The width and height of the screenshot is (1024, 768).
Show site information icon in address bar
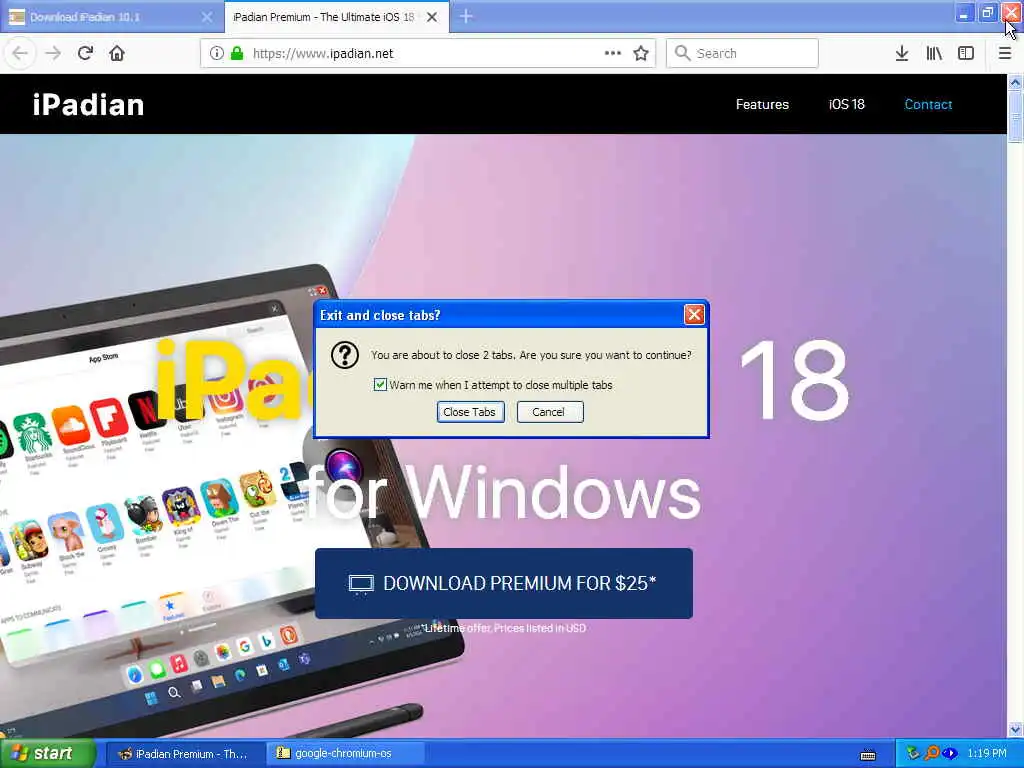[216, 53]
